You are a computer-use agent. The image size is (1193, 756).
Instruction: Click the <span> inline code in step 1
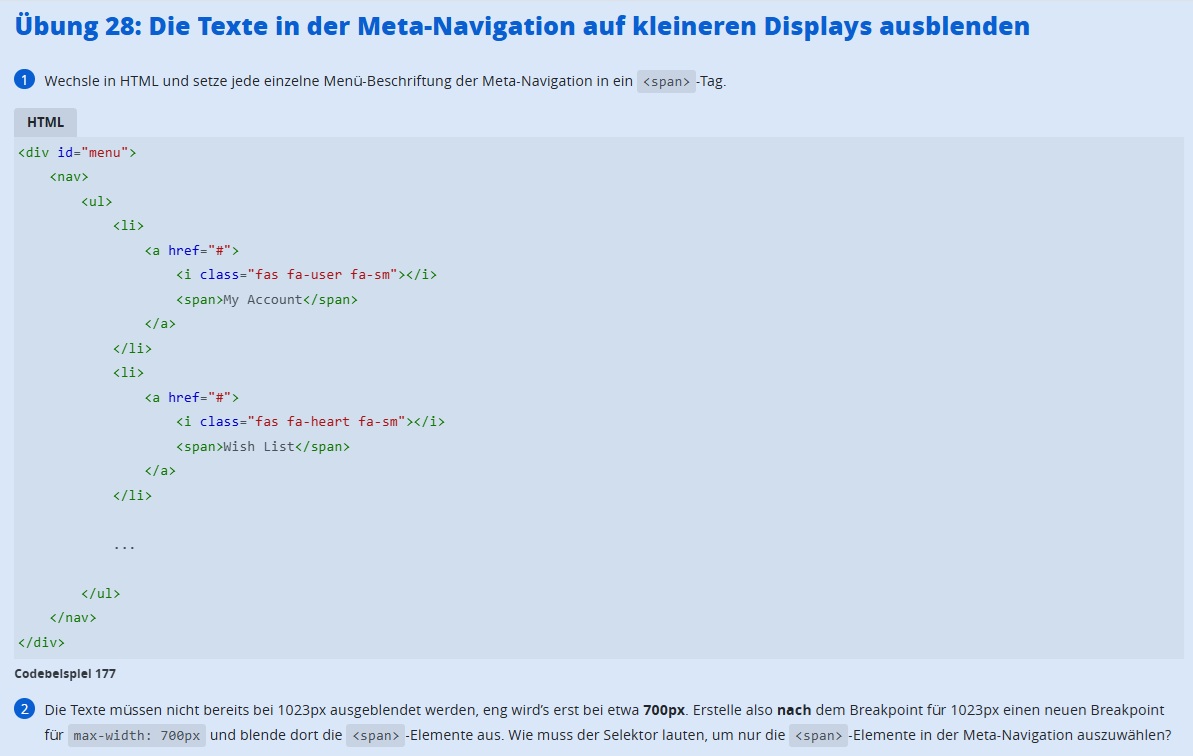pyautogui.click(x=666, y=82)
